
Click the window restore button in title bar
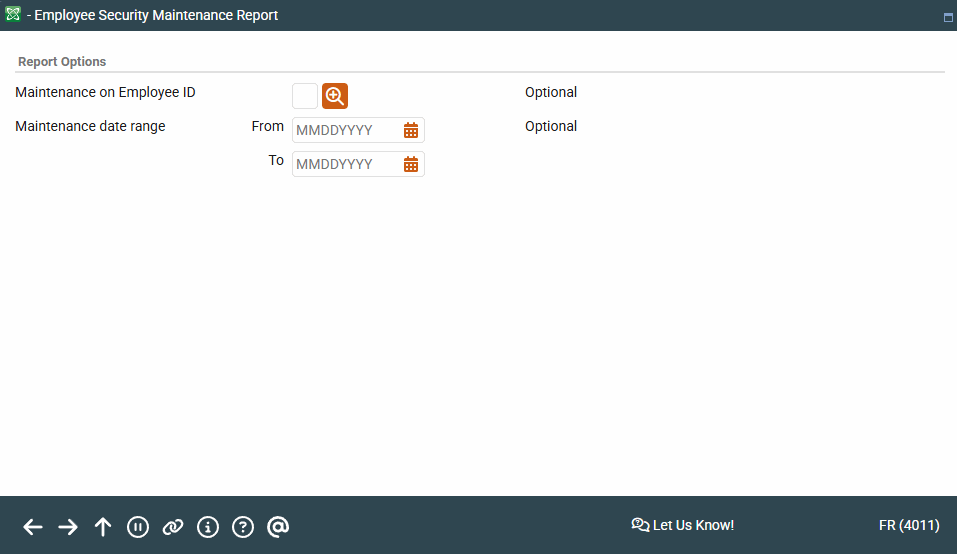pyautogui.click(x=947, y=17)
